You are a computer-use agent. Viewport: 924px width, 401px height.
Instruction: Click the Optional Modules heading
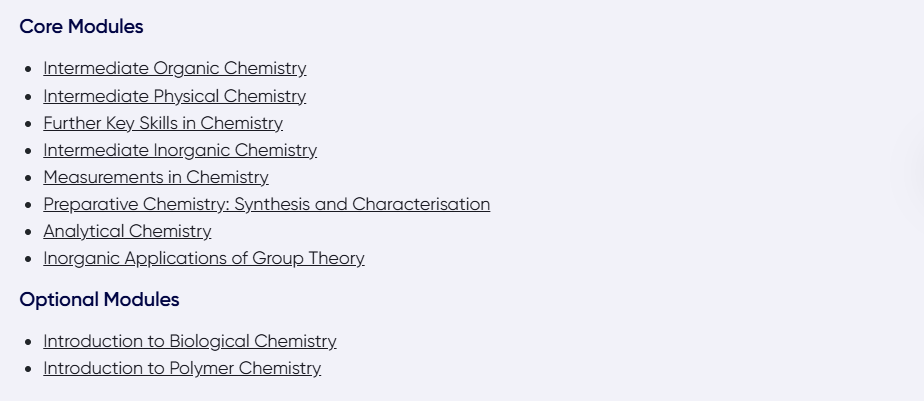(x=99, y=299)
